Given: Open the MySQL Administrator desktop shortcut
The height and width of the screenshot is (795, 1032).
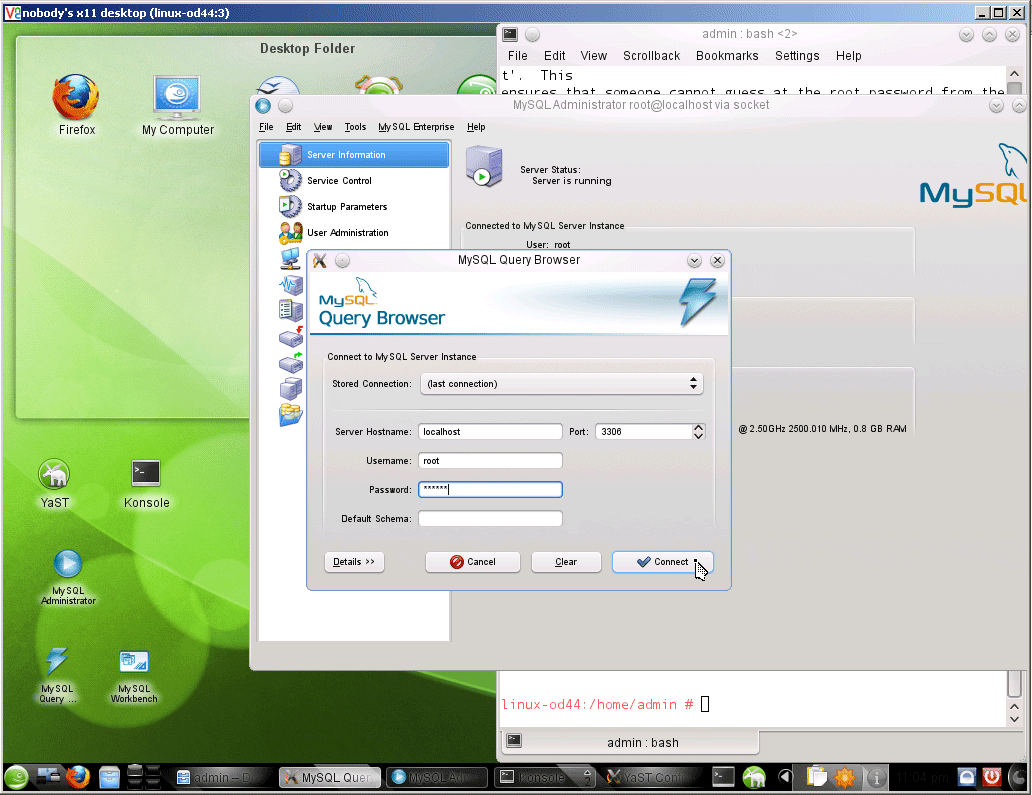Looking at the screenshot, I should click(x=68, y=578).
